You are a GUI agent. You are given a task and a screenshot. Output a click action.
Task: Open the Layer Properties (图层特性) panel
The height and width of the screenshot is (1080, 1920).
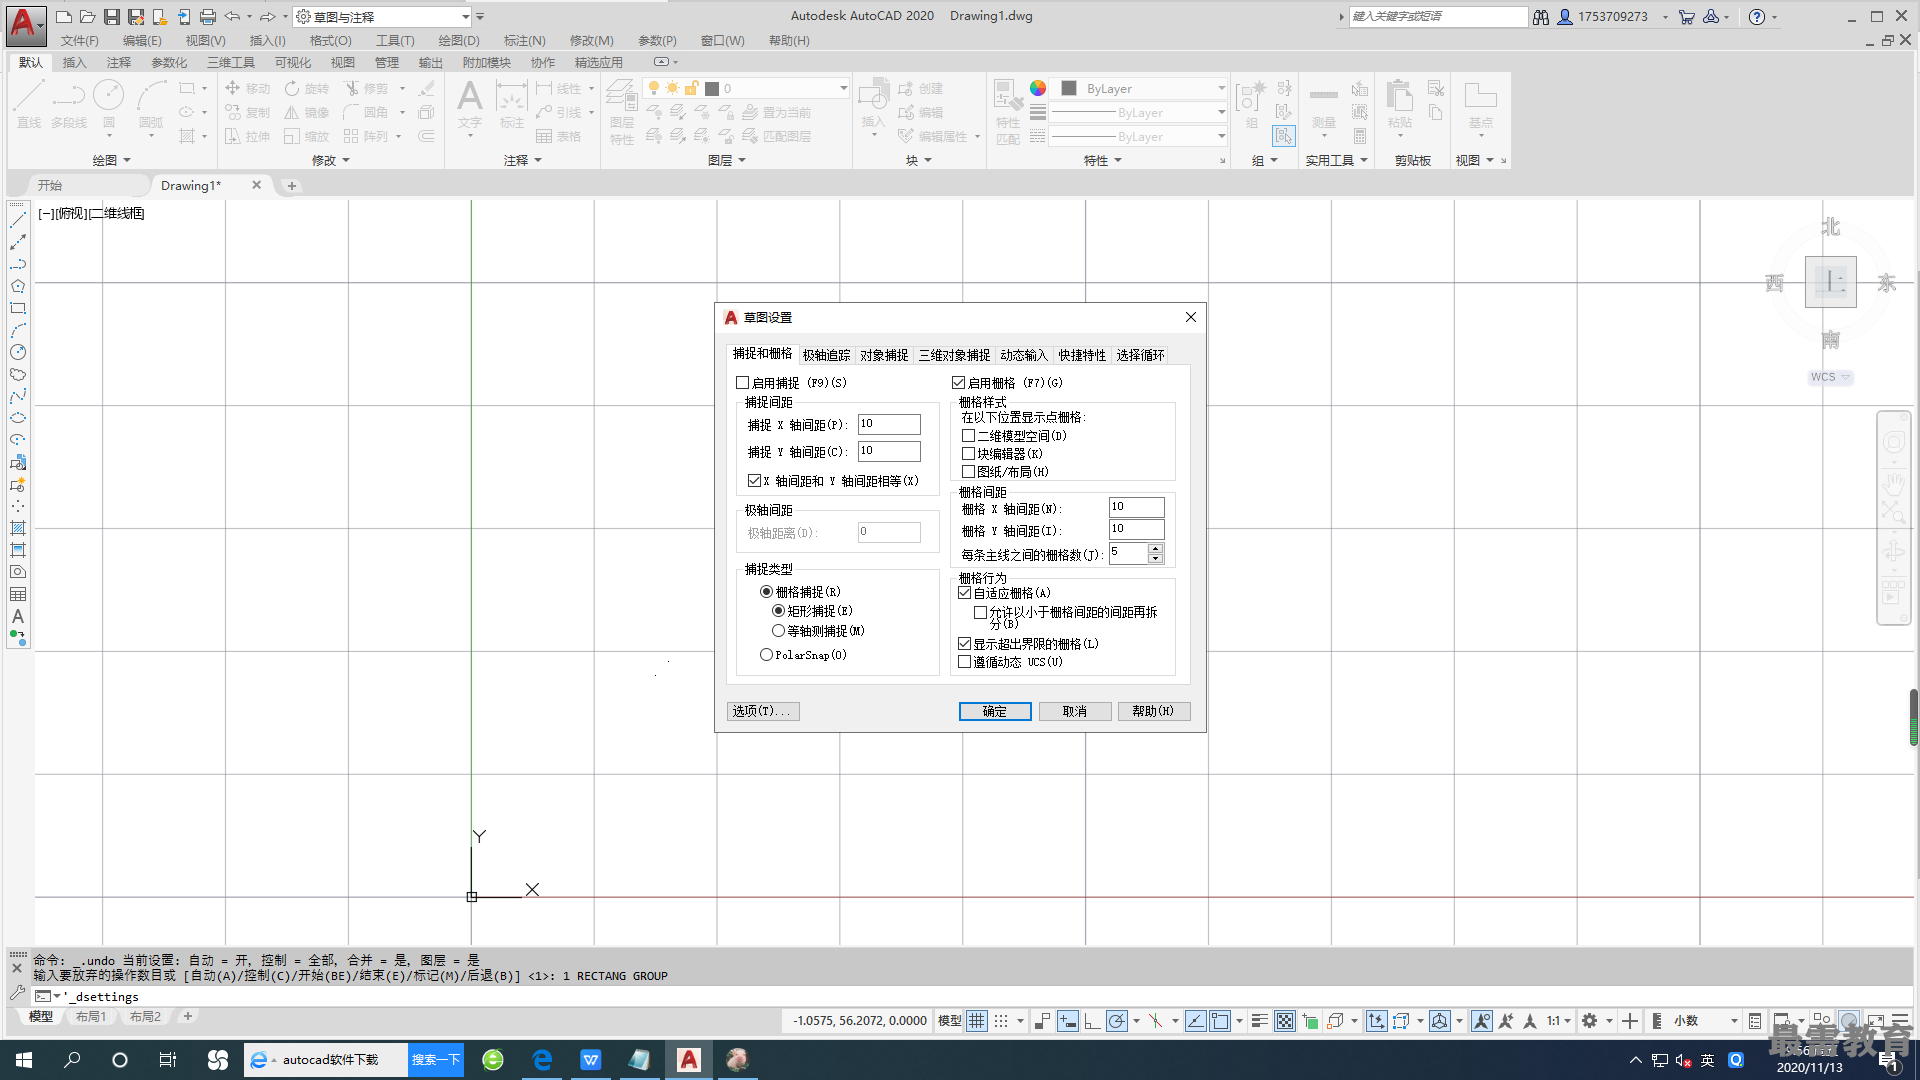621,112
